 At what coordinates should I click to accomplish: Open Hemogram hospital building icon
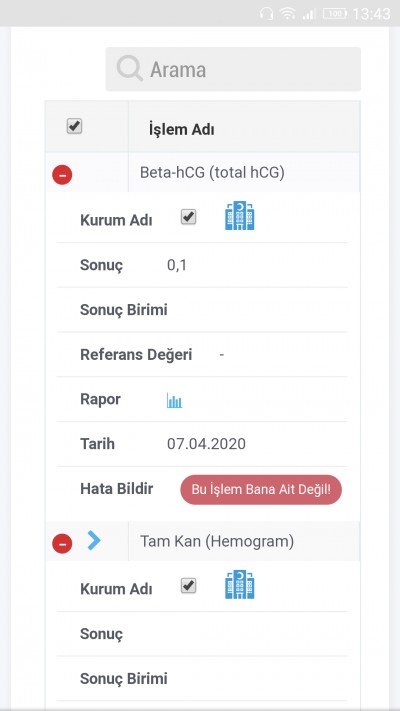click(x=239, y=584)
